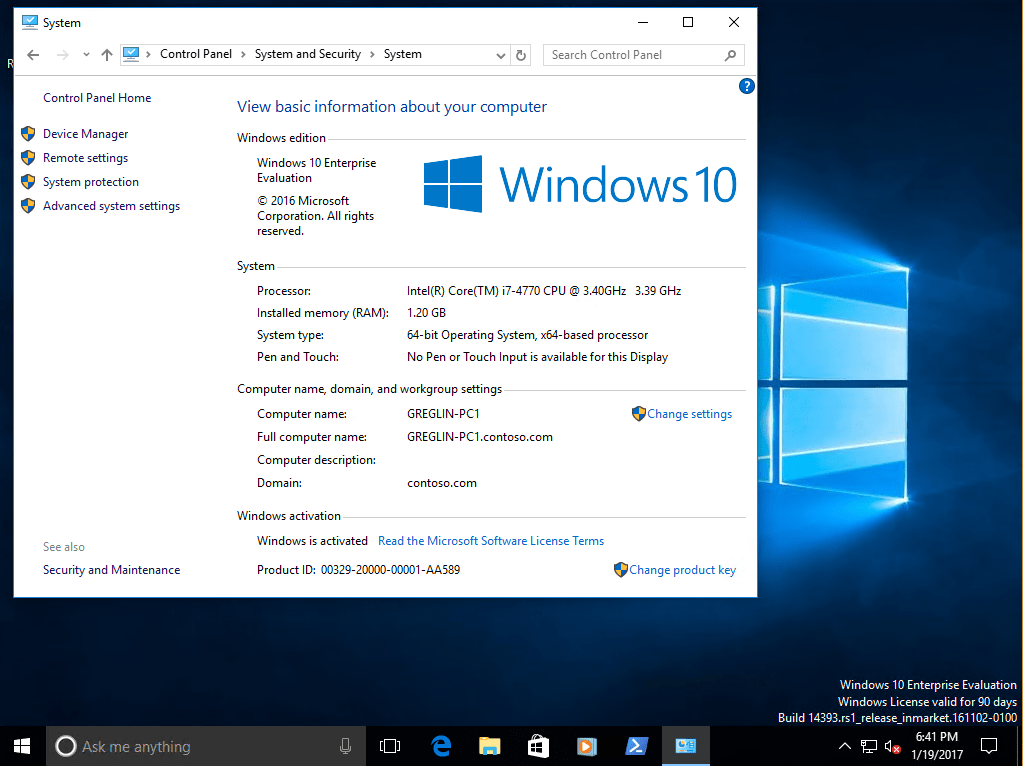Screen dimensions: 1023x766
Task: Click the blue Help question mark icon
Action: click(x=746, y=86)
